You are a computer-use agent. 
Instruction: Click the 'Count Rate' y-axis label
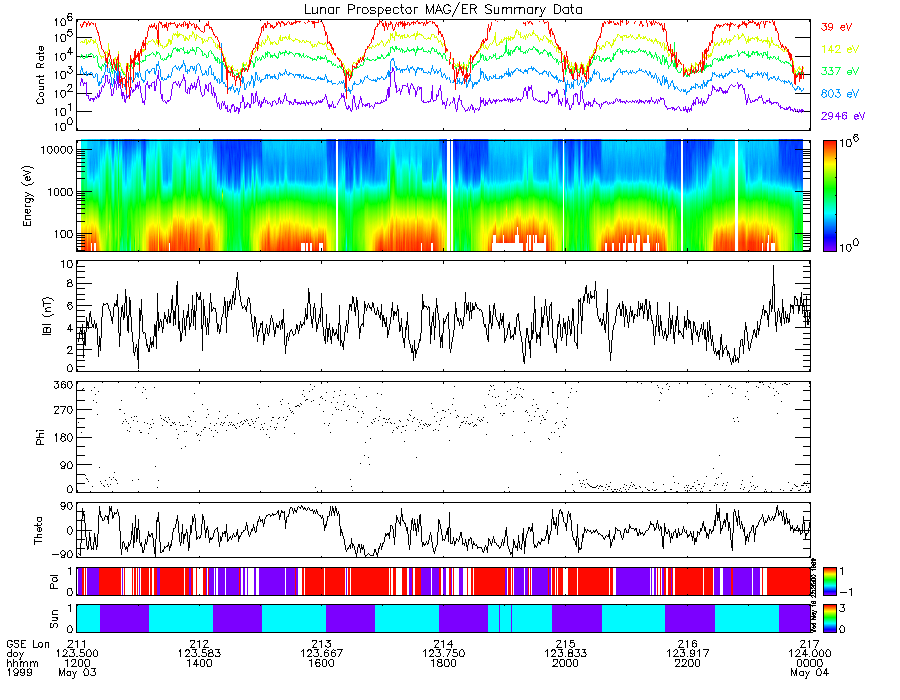40,75
